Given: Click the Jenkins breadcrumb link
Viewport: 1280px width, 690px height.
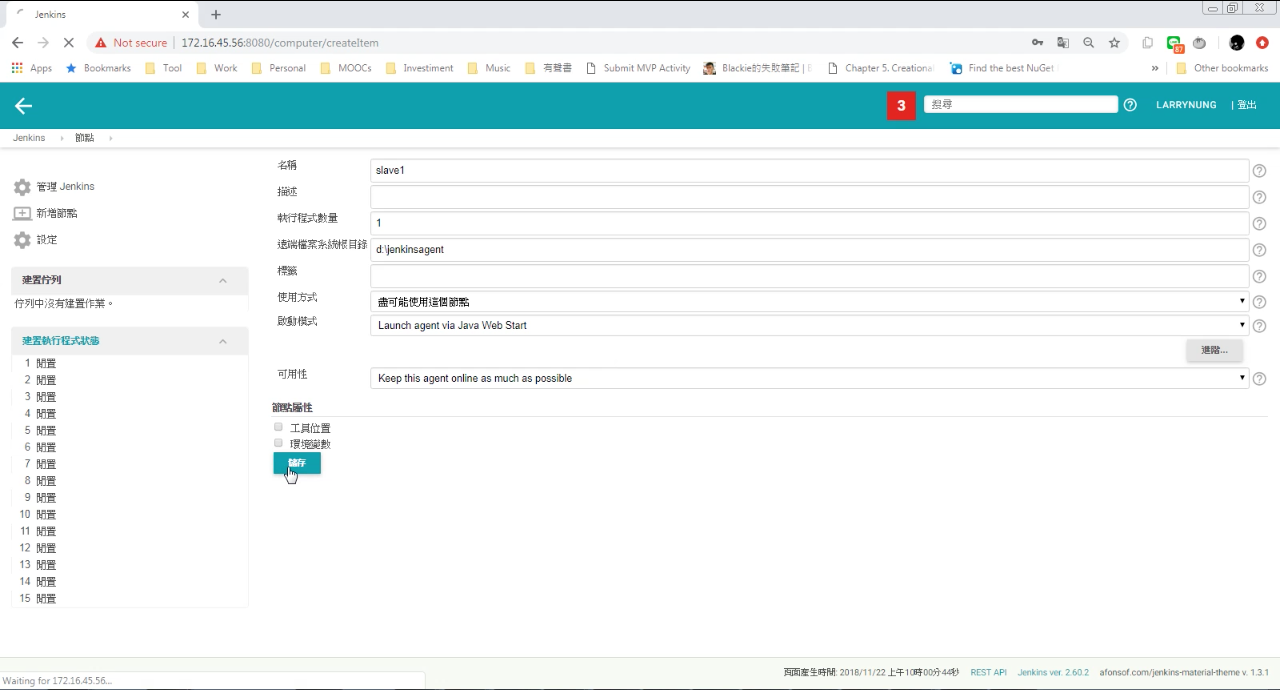Looking at the screenshot, I should (x=29, y=138).
